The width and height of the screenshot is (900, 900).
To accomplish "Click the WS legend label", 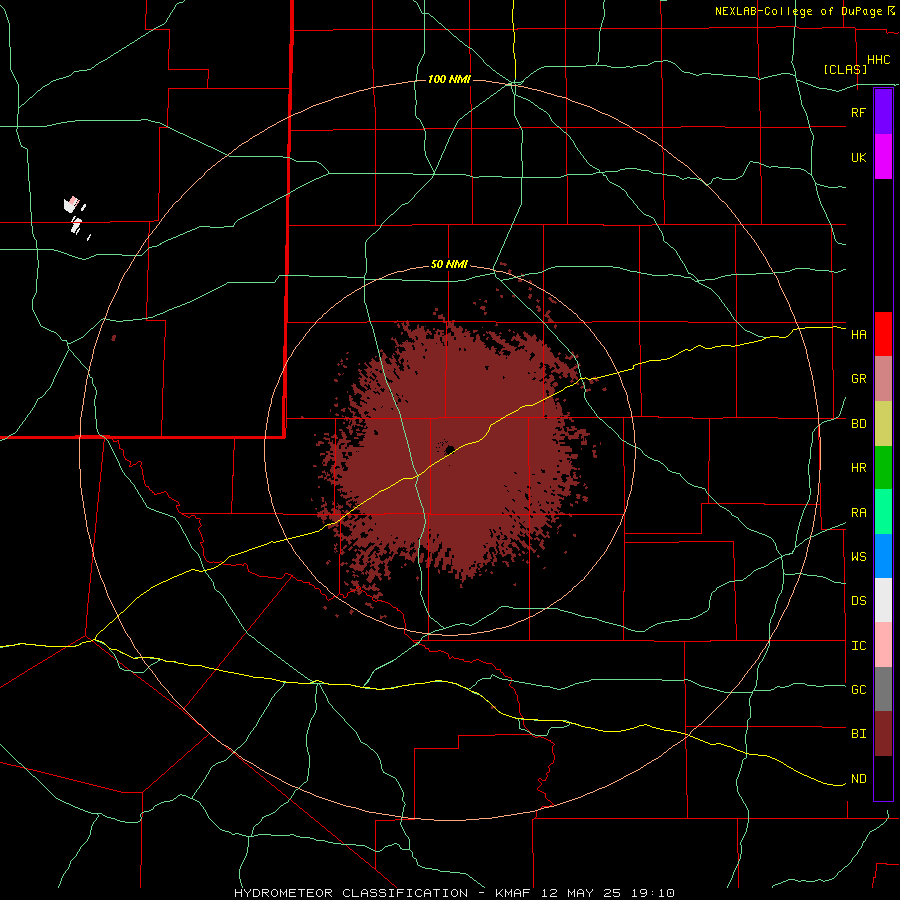I will (x=858, y=557).
